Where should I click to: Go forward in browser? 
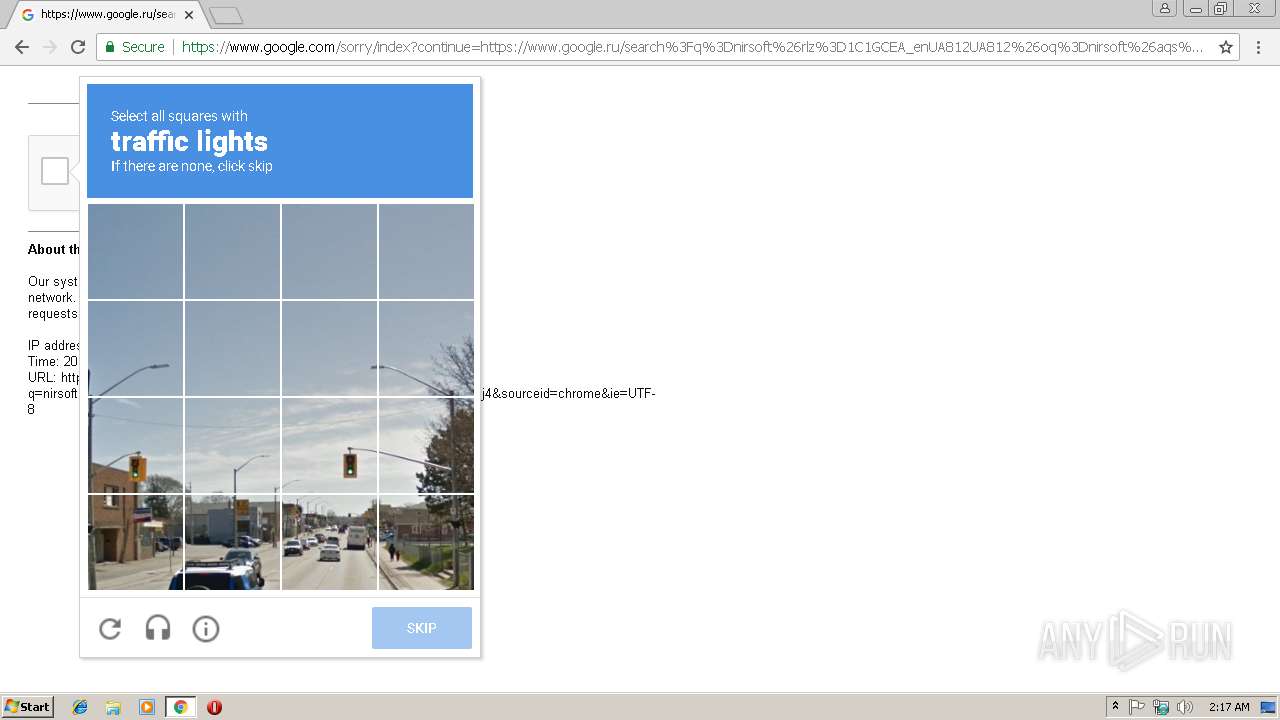pos(50,47)
